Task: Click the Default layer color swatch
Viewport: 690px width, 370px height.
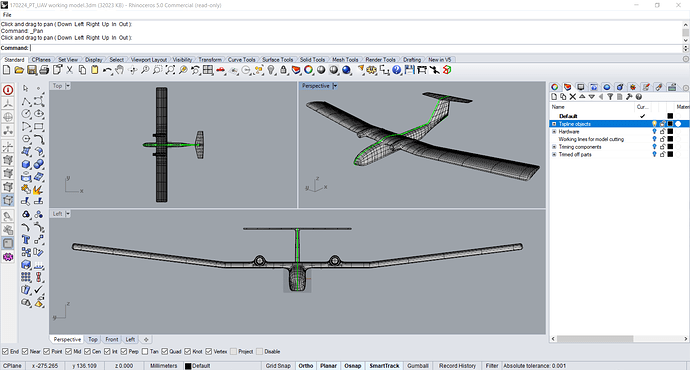Action: (670, 116)
